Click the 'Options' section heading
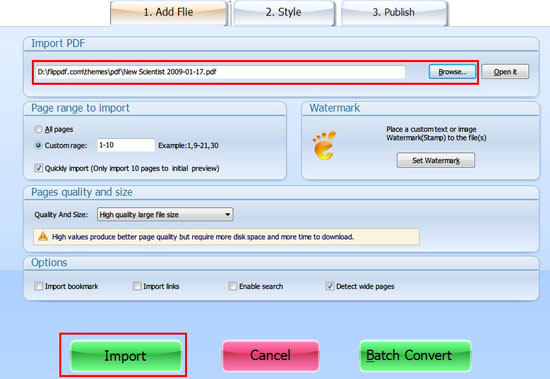This screenshot has width=550, height=379. click(x=49, y=262)
